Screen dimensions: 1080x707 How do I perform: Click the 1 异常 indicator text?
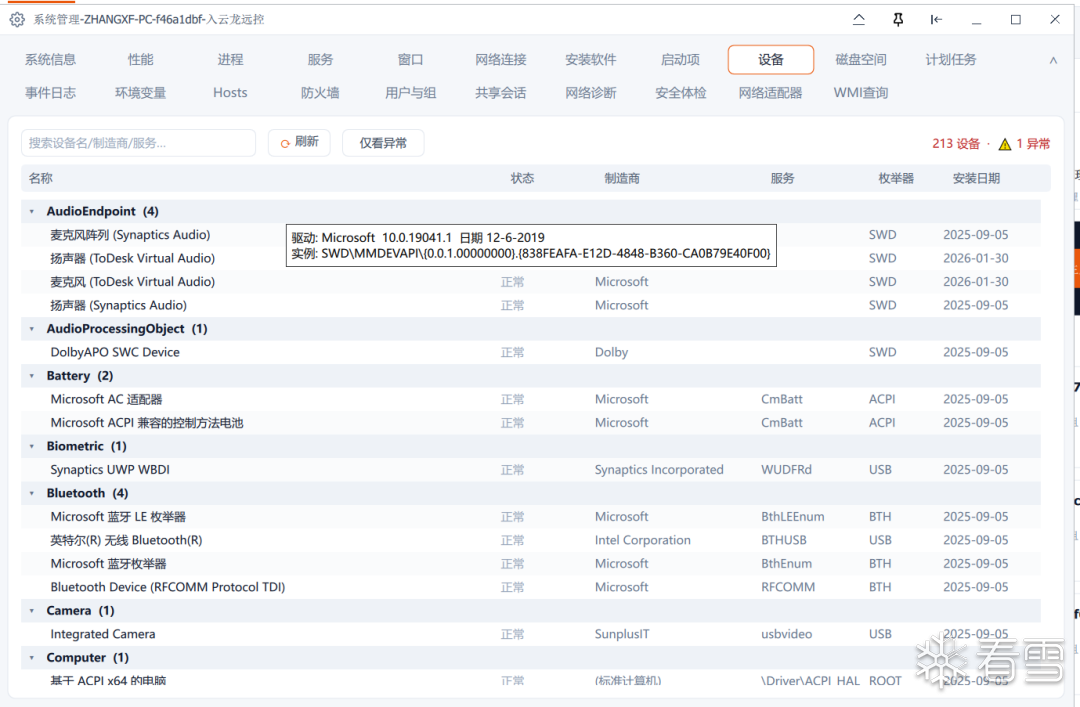[1033, 143]
